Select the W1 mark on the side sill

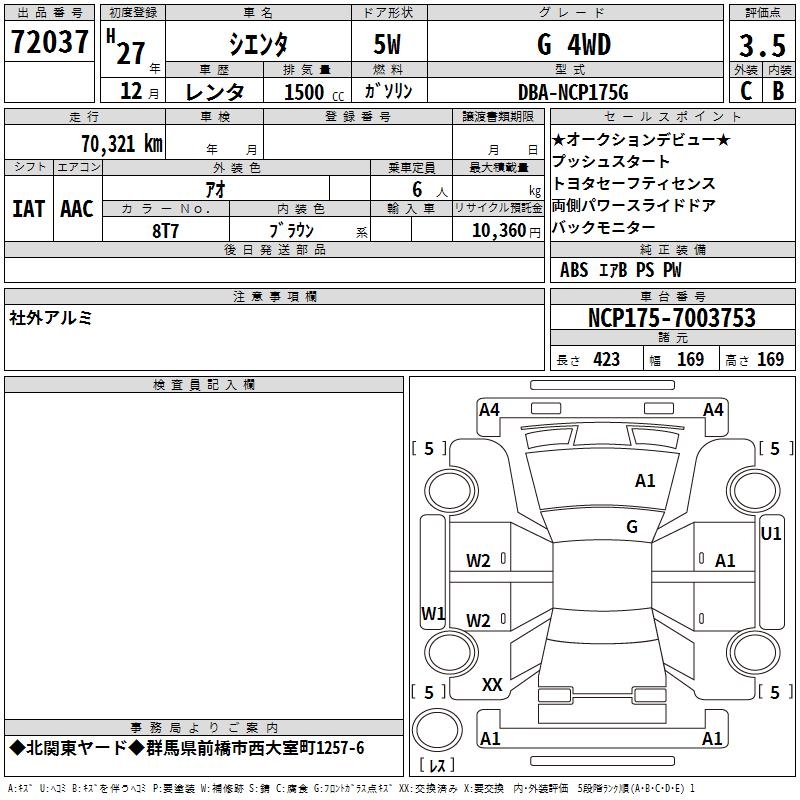(x=433, y=613)
